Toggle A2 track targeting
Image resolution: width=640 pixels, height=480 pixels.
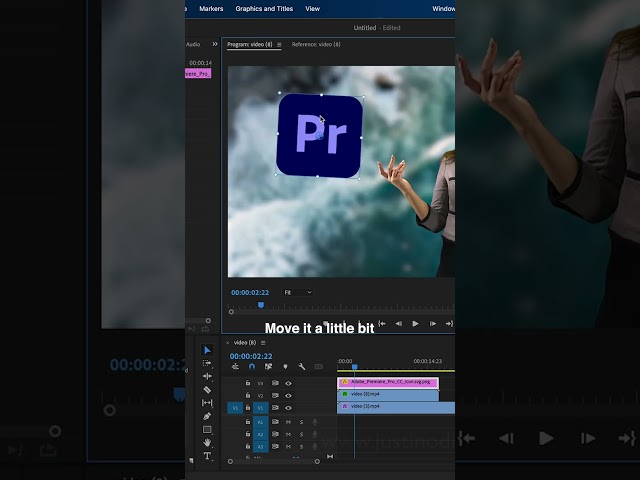point(260,434)
